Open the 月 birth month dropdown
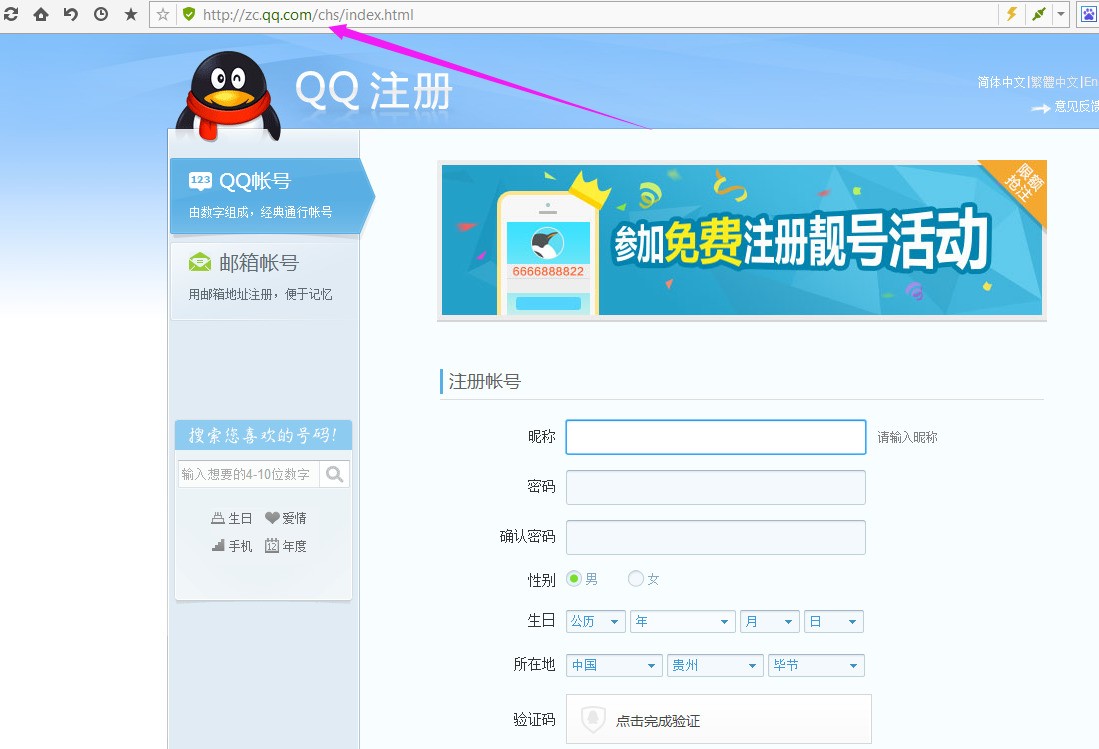 tap(770, 621)
